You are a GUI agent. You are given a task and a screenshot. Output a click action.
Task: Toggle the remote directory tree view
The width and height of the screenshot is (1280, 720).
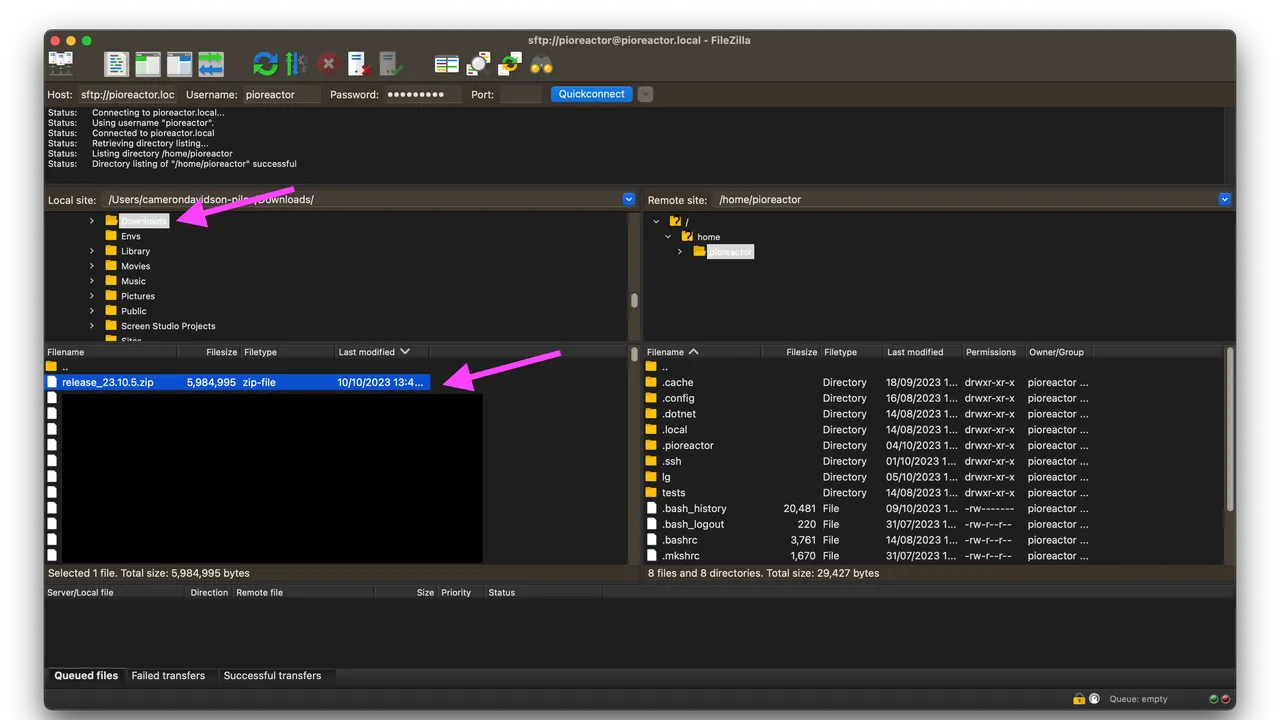point(179,64)
